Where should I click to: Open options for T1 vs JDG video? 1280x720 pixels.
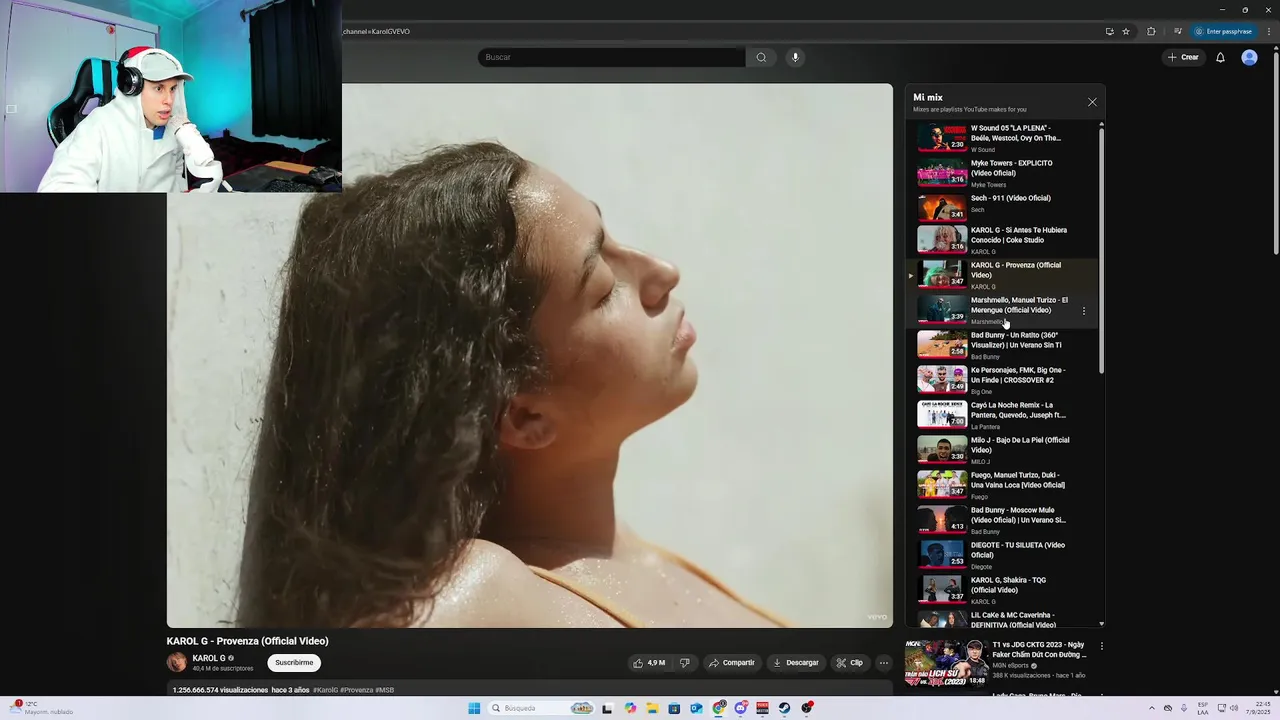(x=1101, y=647)
